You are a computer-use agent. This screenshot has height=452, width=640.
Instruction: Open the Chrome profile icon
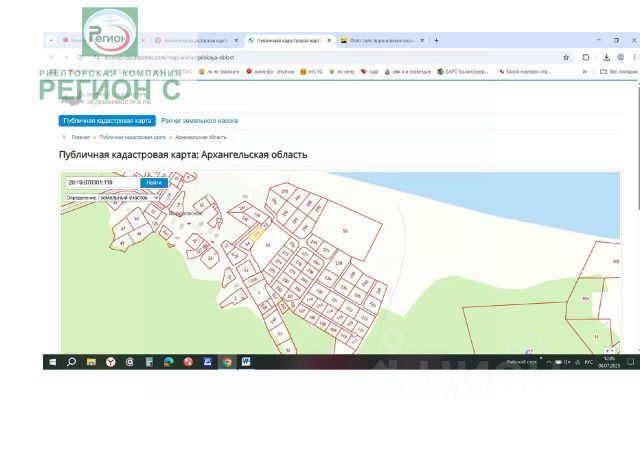click(620, 58)
